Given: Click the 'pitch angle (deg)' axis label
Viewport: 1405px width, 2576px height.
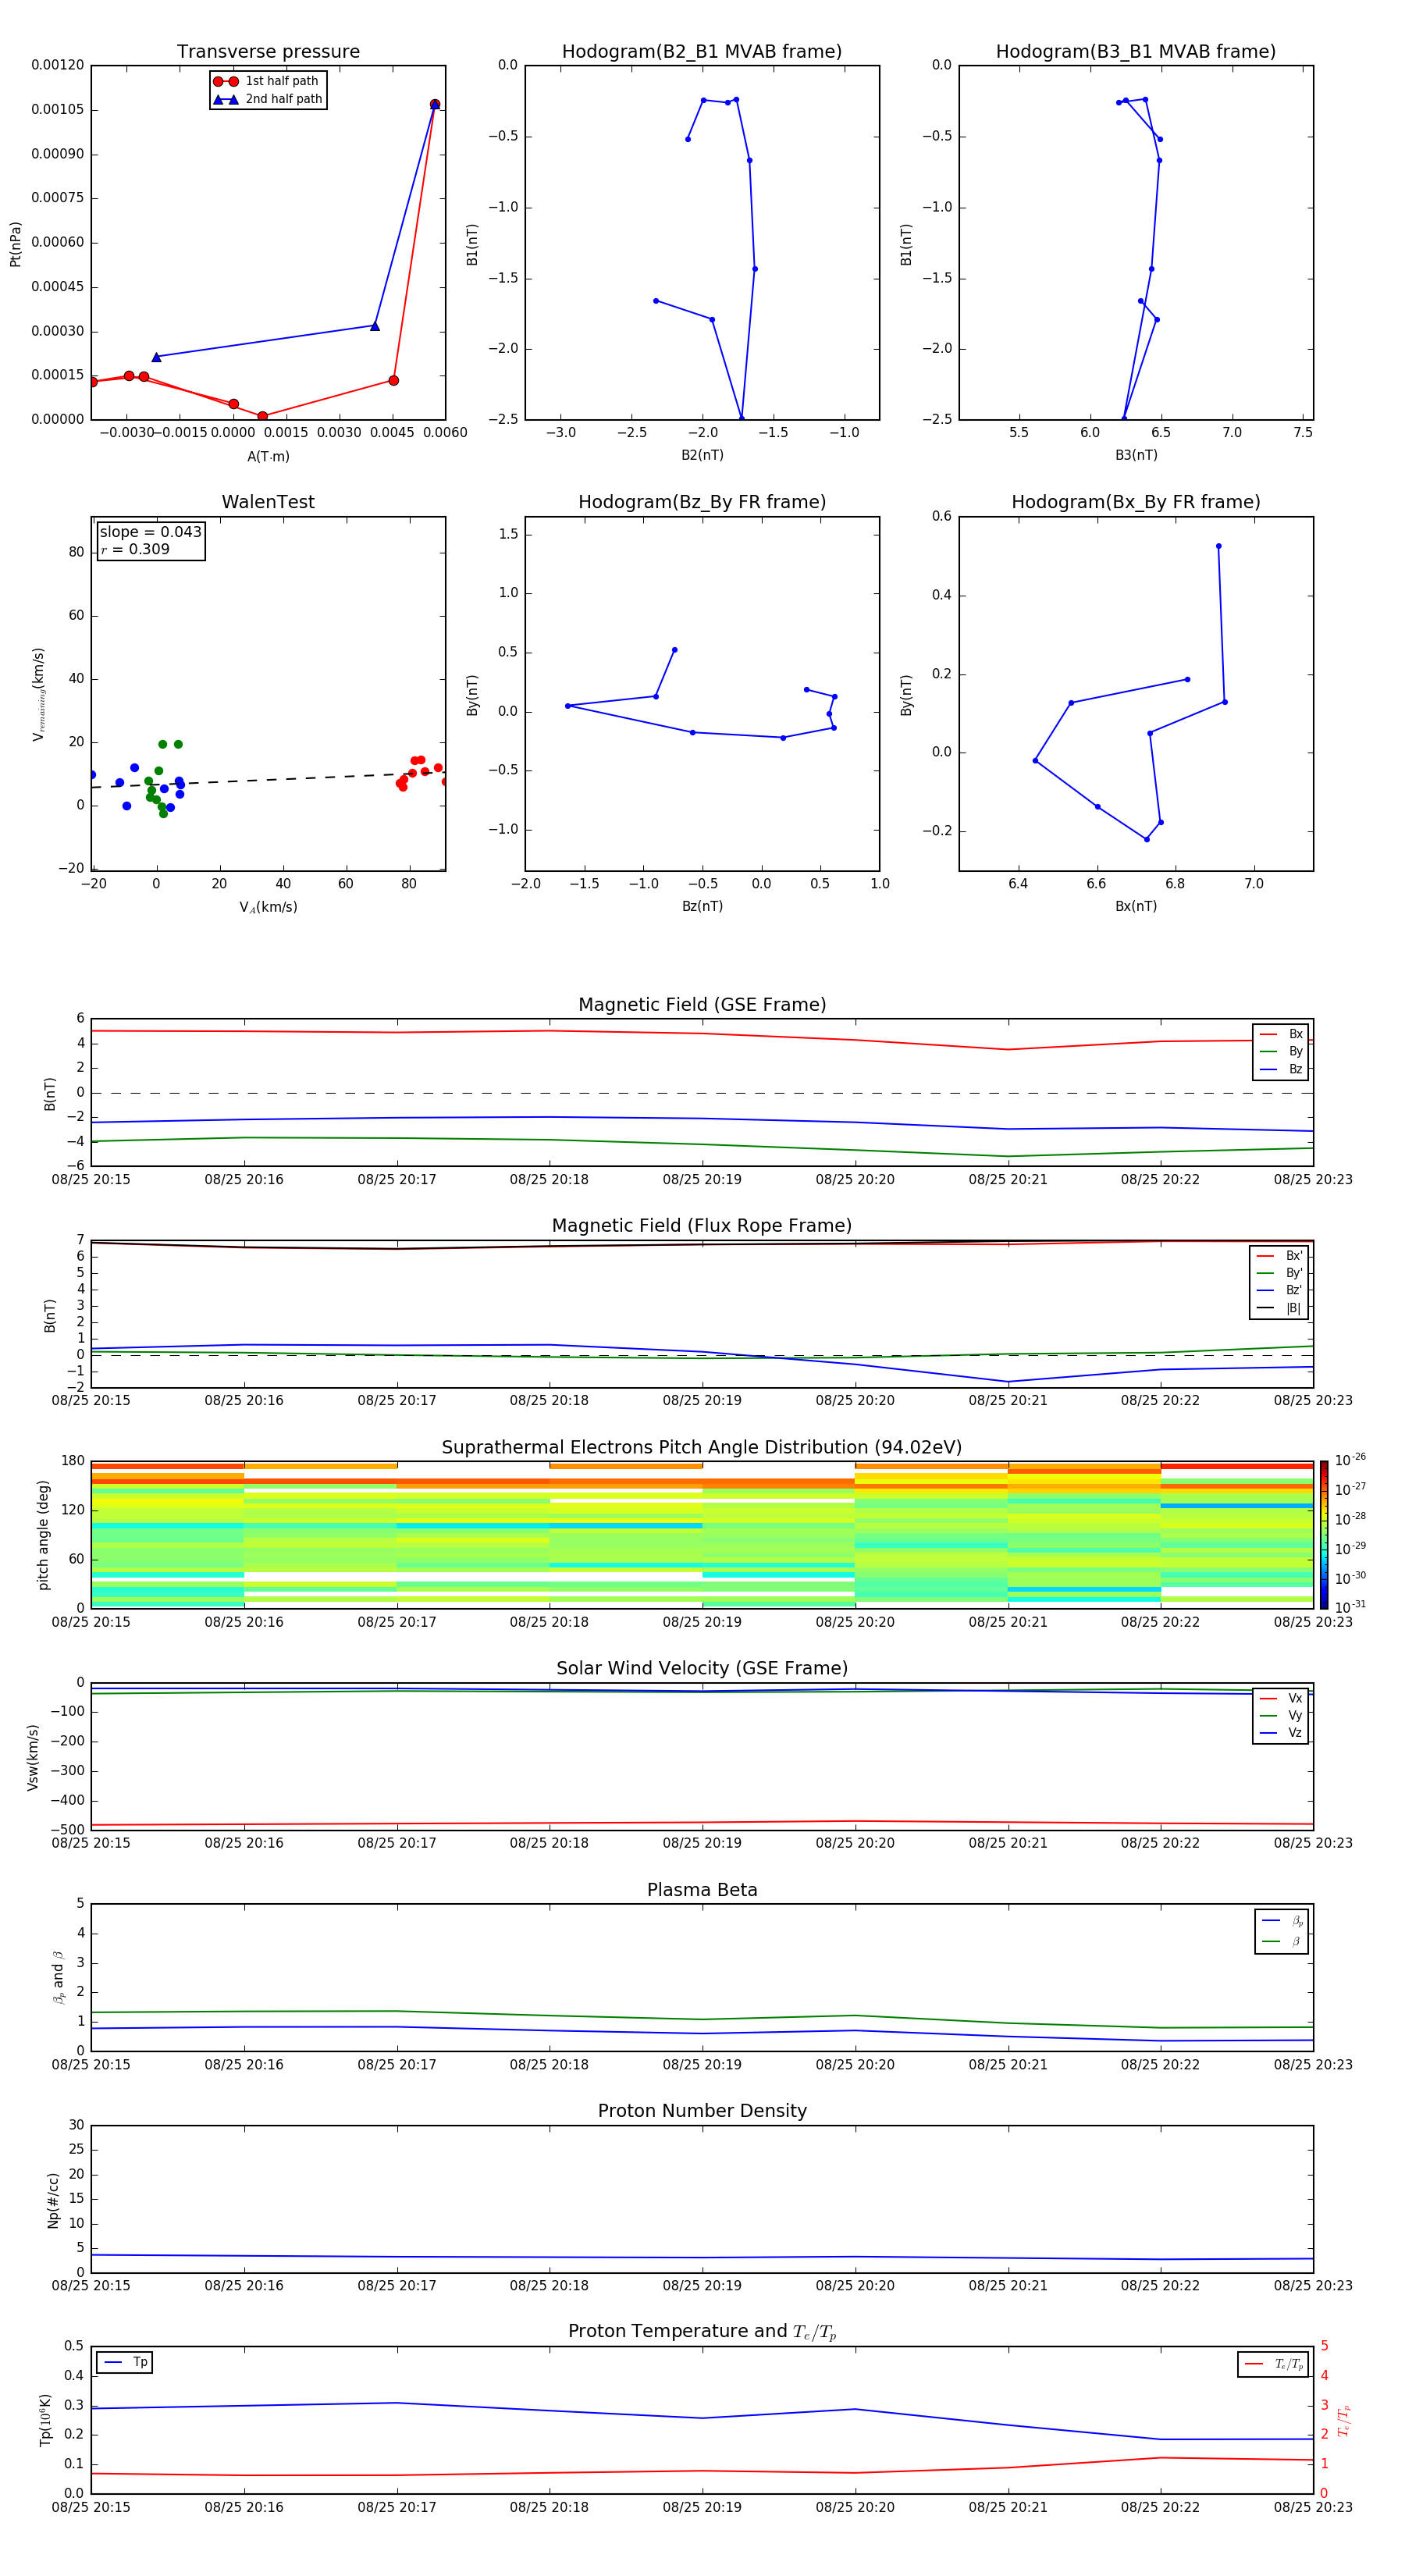Looking at the screenshot, I should [x=43, y=1535].
